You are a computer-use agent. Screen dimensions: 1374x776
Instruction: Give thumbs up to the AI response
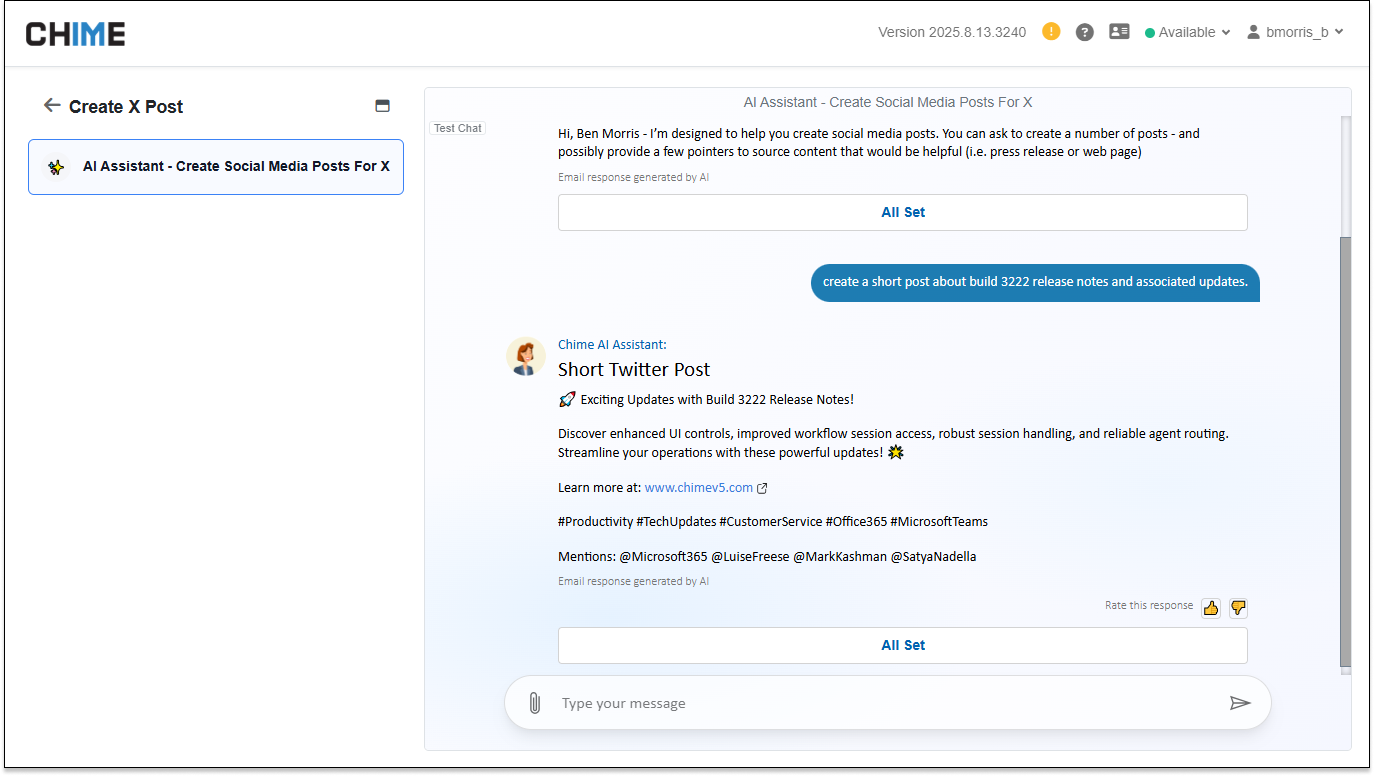point(1211,607)
